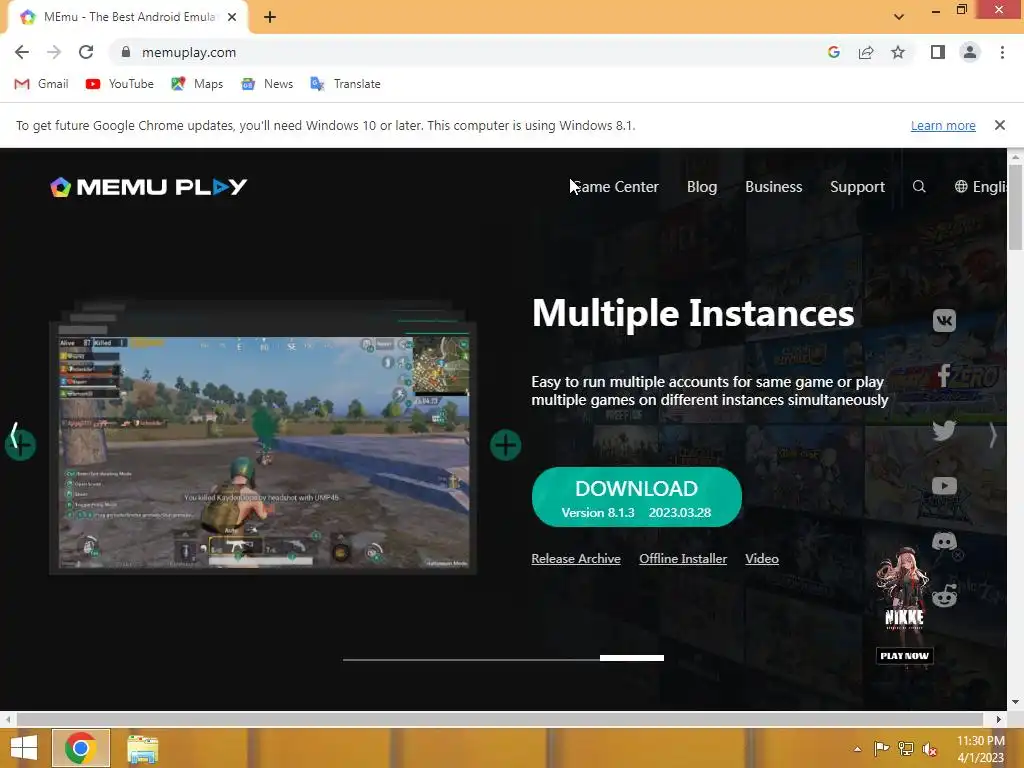Click the horizontal page scrollbar
Screen dimensions: 1024x768
click(x=500, y=719)
